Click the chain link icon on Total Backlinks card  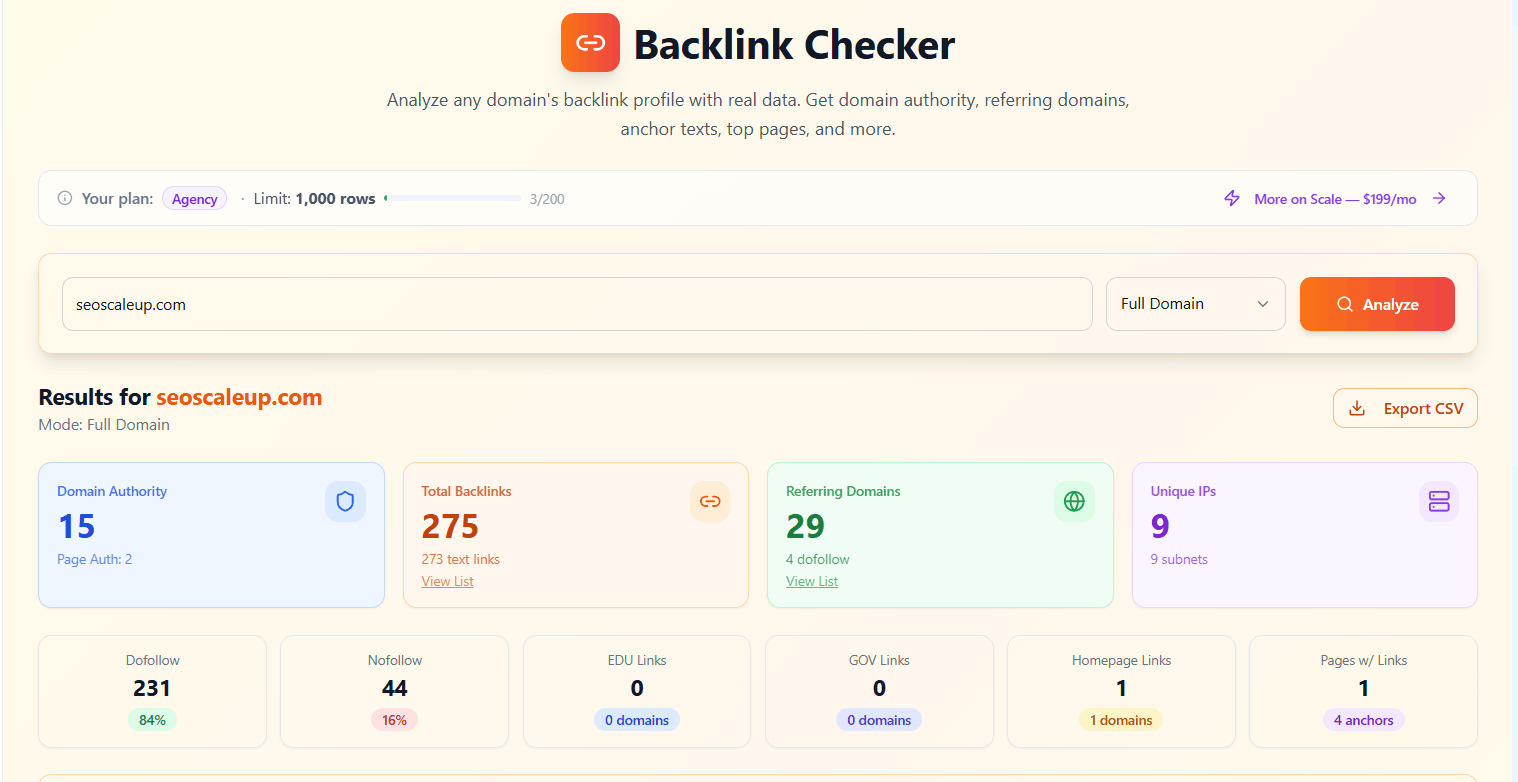point(710,501)
